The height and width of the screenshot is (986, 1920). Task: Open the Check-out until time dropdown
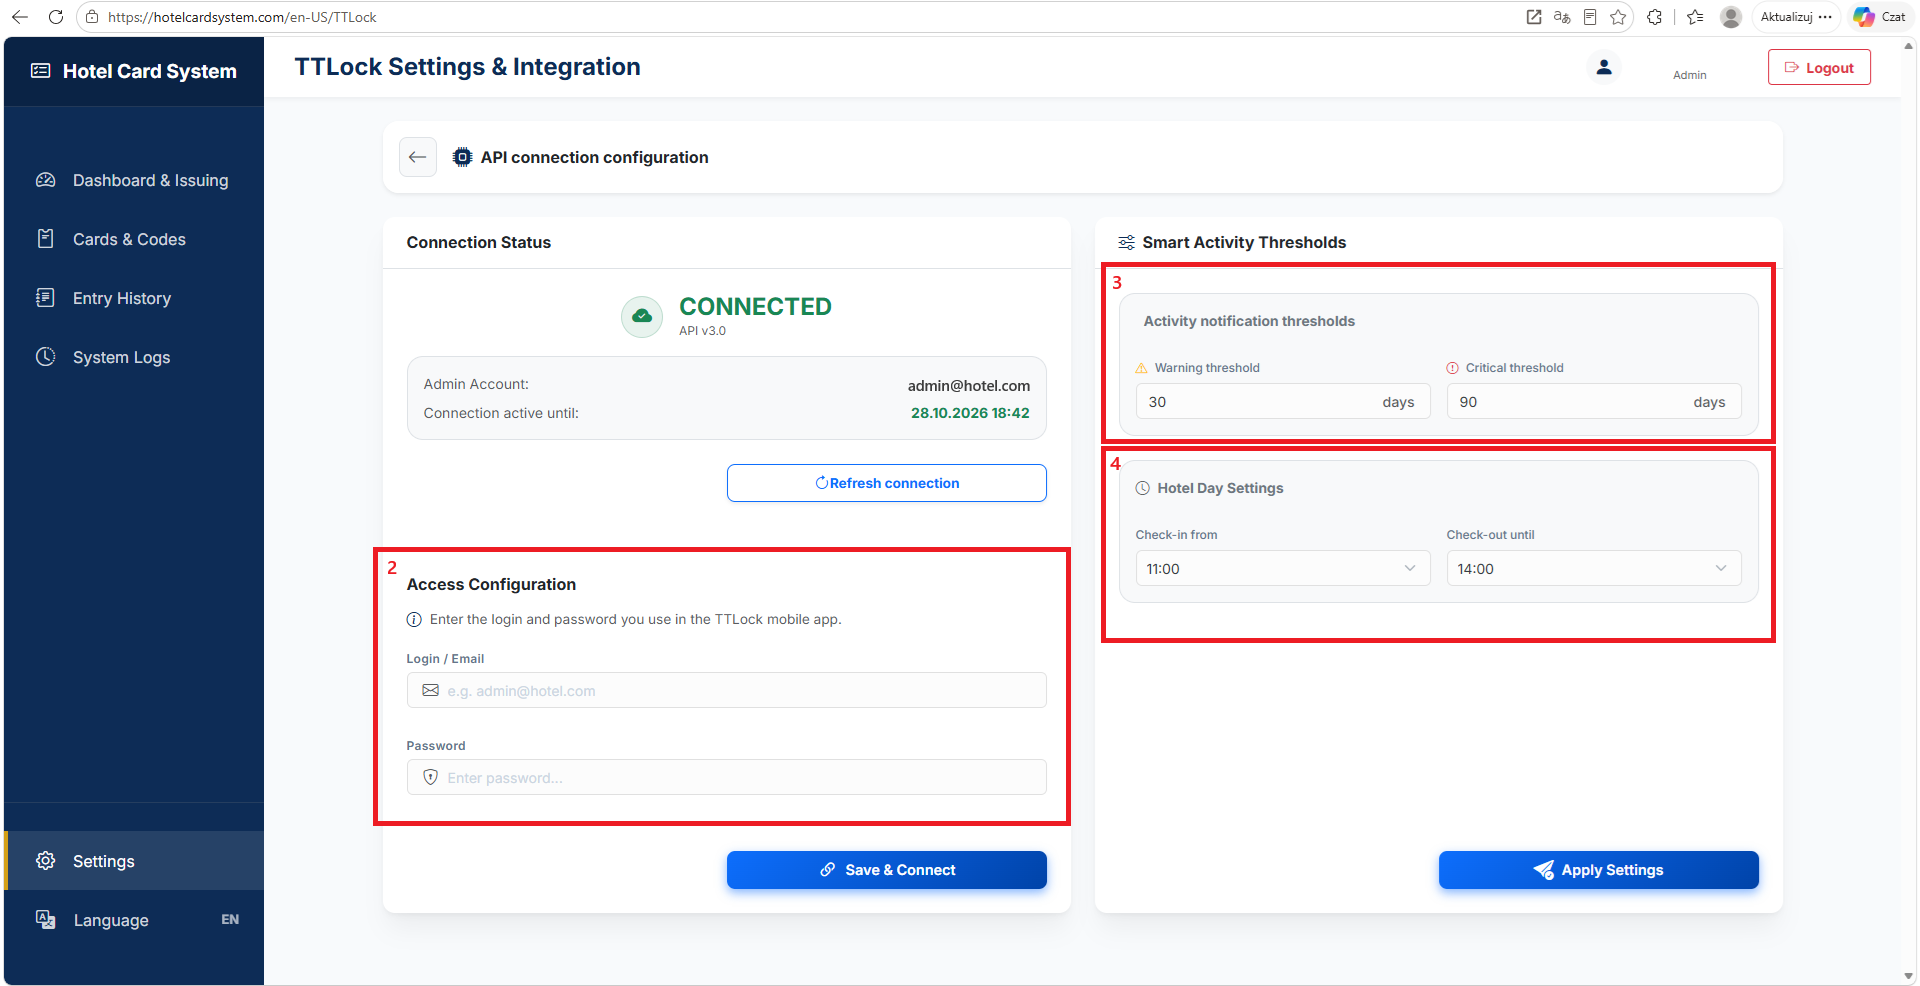tap(1593, 568)
